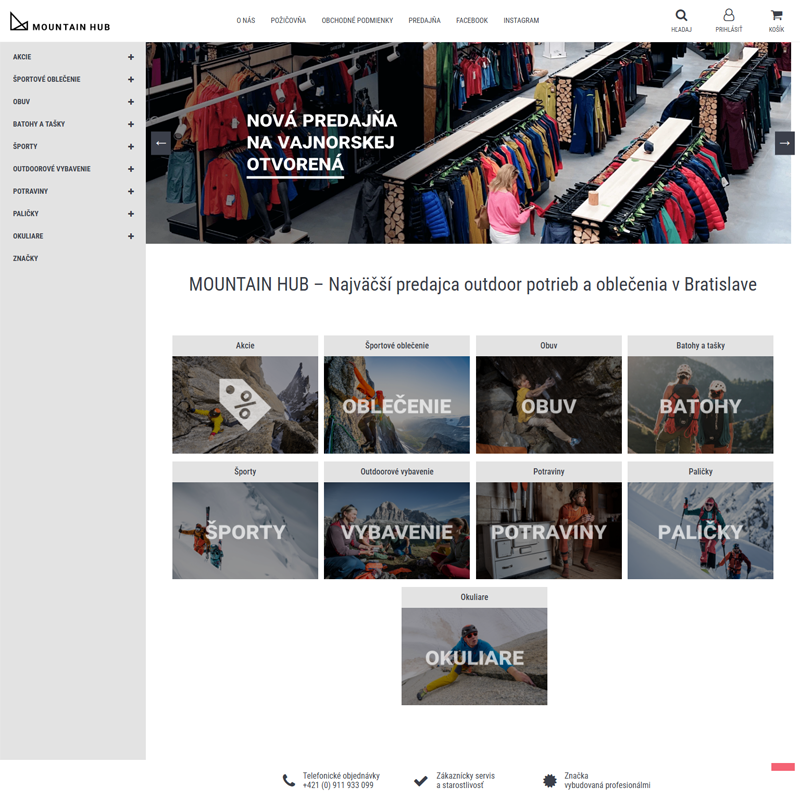This screenshot has height=800, width=800.
Task: Open the Instagram link in the top menu
Action: pos(521,20)
